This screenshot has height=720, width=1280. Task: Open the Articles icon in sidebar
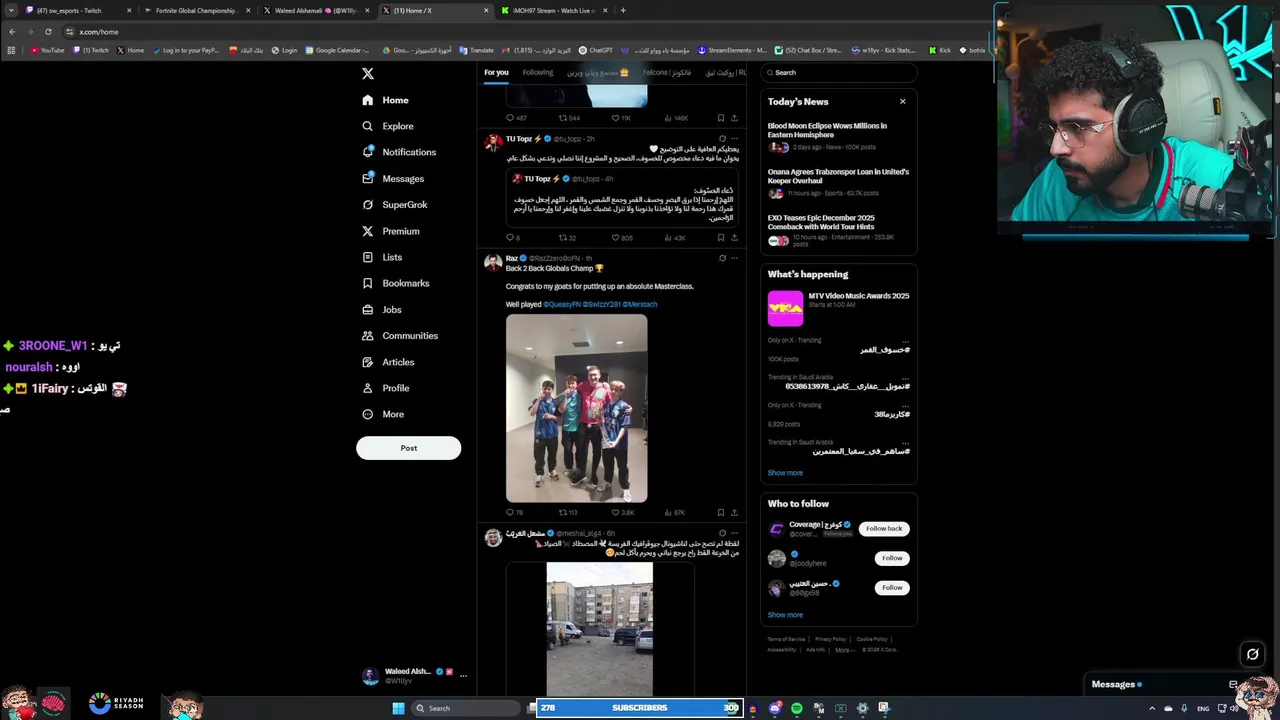click(368, 362)
